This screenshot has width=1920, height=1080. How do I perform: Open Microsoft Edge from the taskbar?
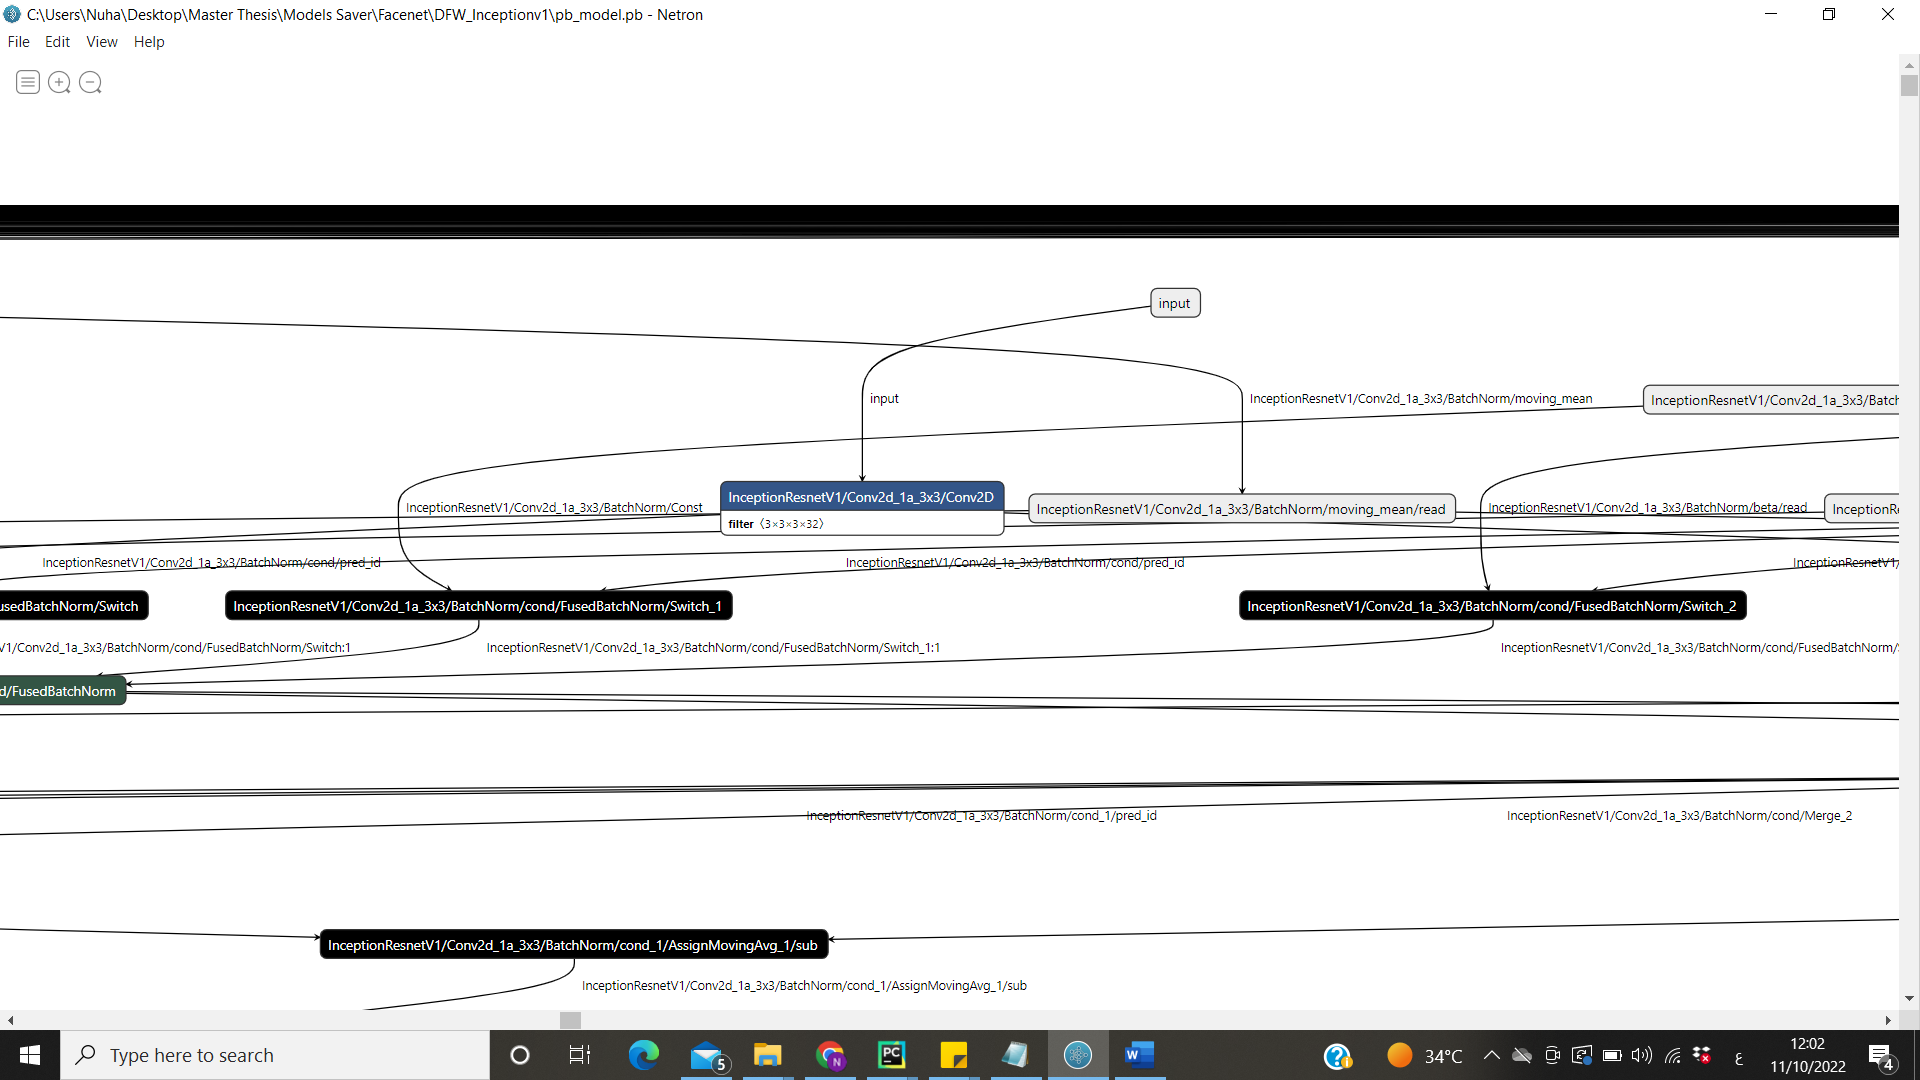point(644,1055)
